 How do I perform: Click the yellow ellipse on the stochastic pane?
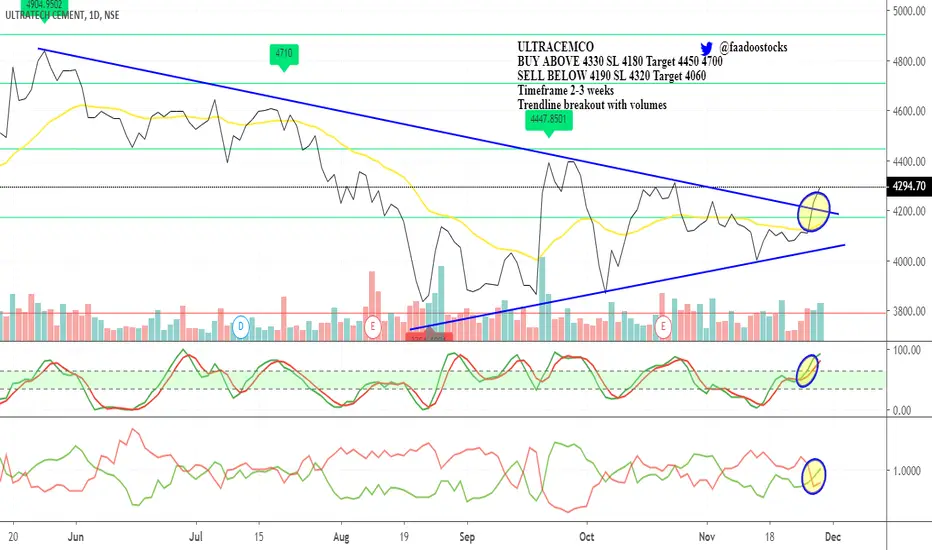coord(807,370)
